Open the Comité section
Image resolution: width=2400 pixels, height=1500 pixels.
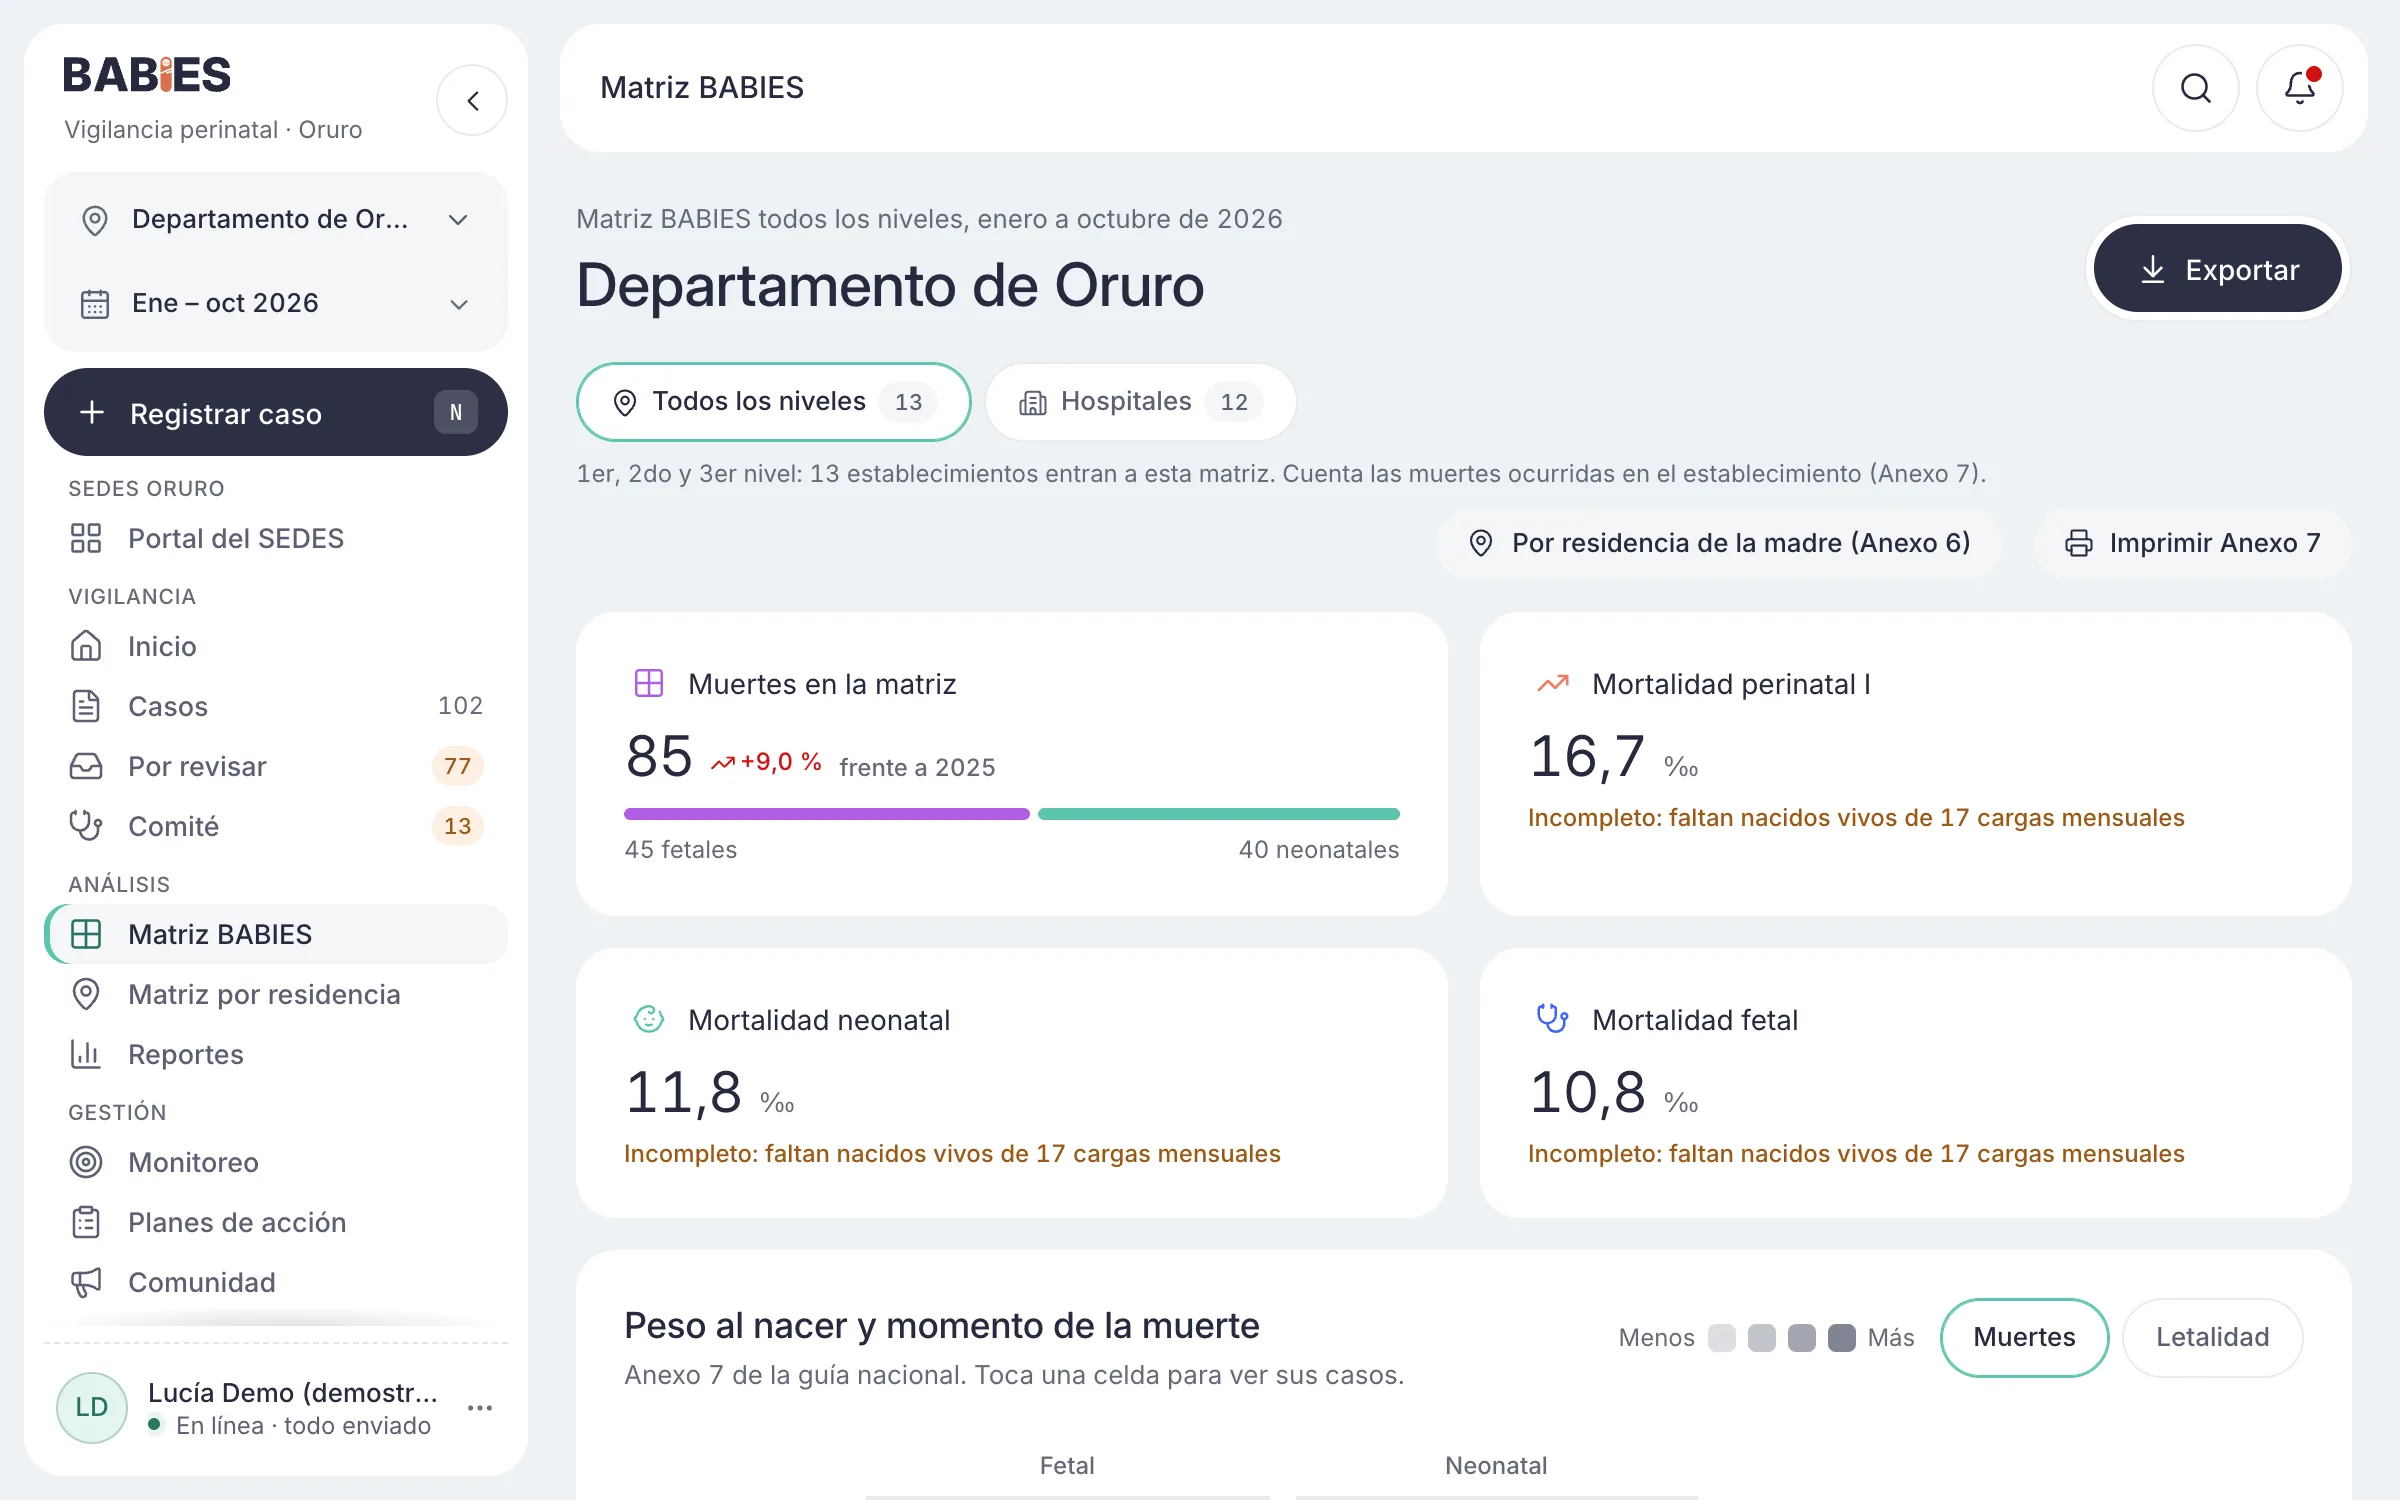pyautogui.click(x=276, y=826)
